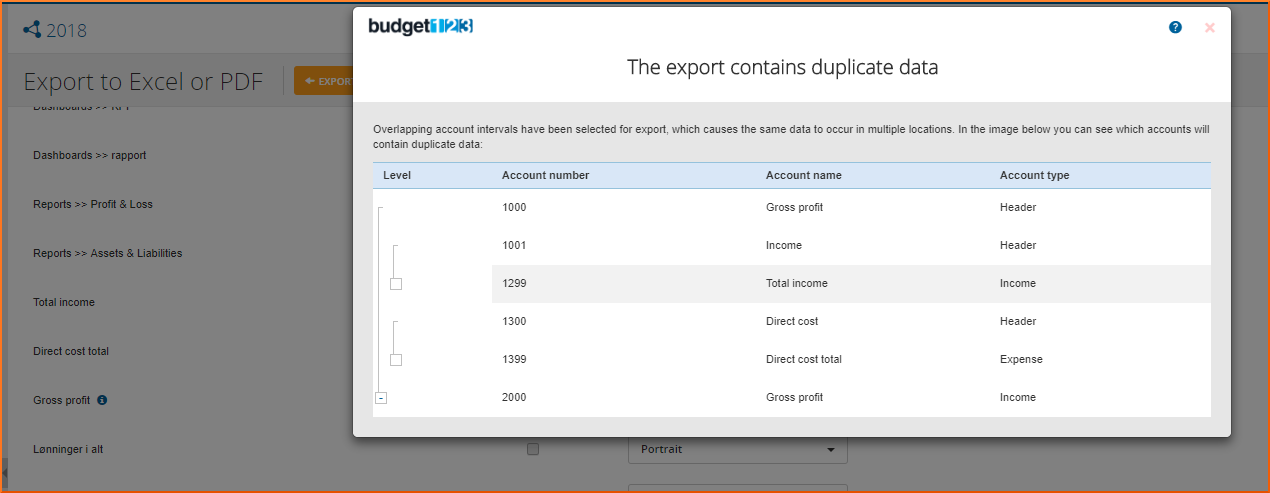
Task: Tick the Lønninger i alt checkbox
Action: (533, 449)
